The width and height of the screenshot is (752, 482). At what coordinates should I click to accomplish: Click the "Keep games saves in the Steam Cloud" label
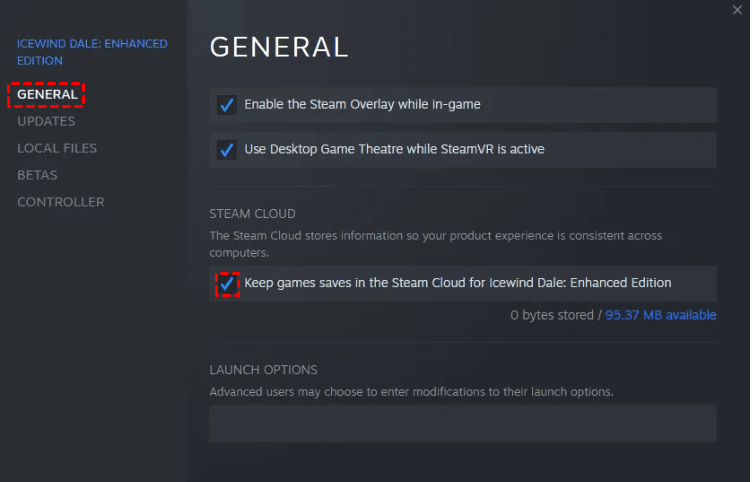tap(458, 283)
